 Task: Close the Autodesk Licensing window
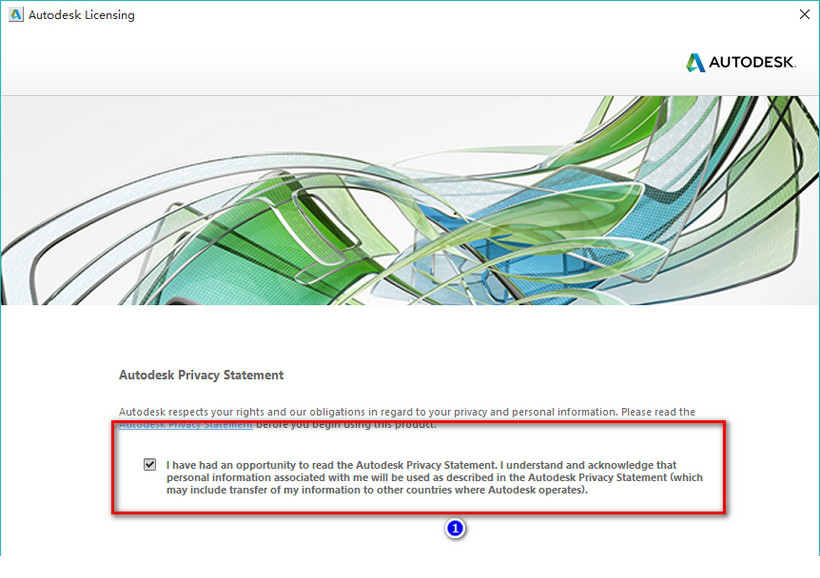pyautogui.click(x=804, y=15)
